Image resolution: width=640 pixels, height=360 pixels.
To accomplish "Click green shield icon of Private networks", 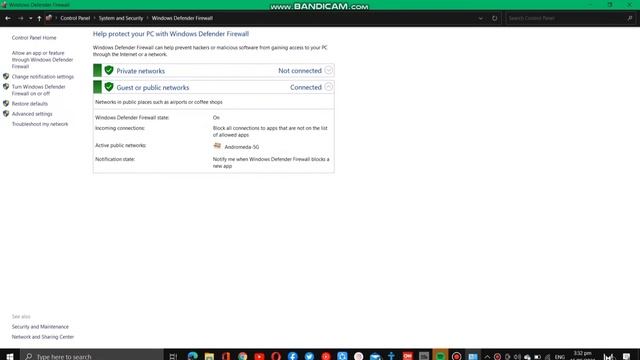I will click(x=109, y=70).
